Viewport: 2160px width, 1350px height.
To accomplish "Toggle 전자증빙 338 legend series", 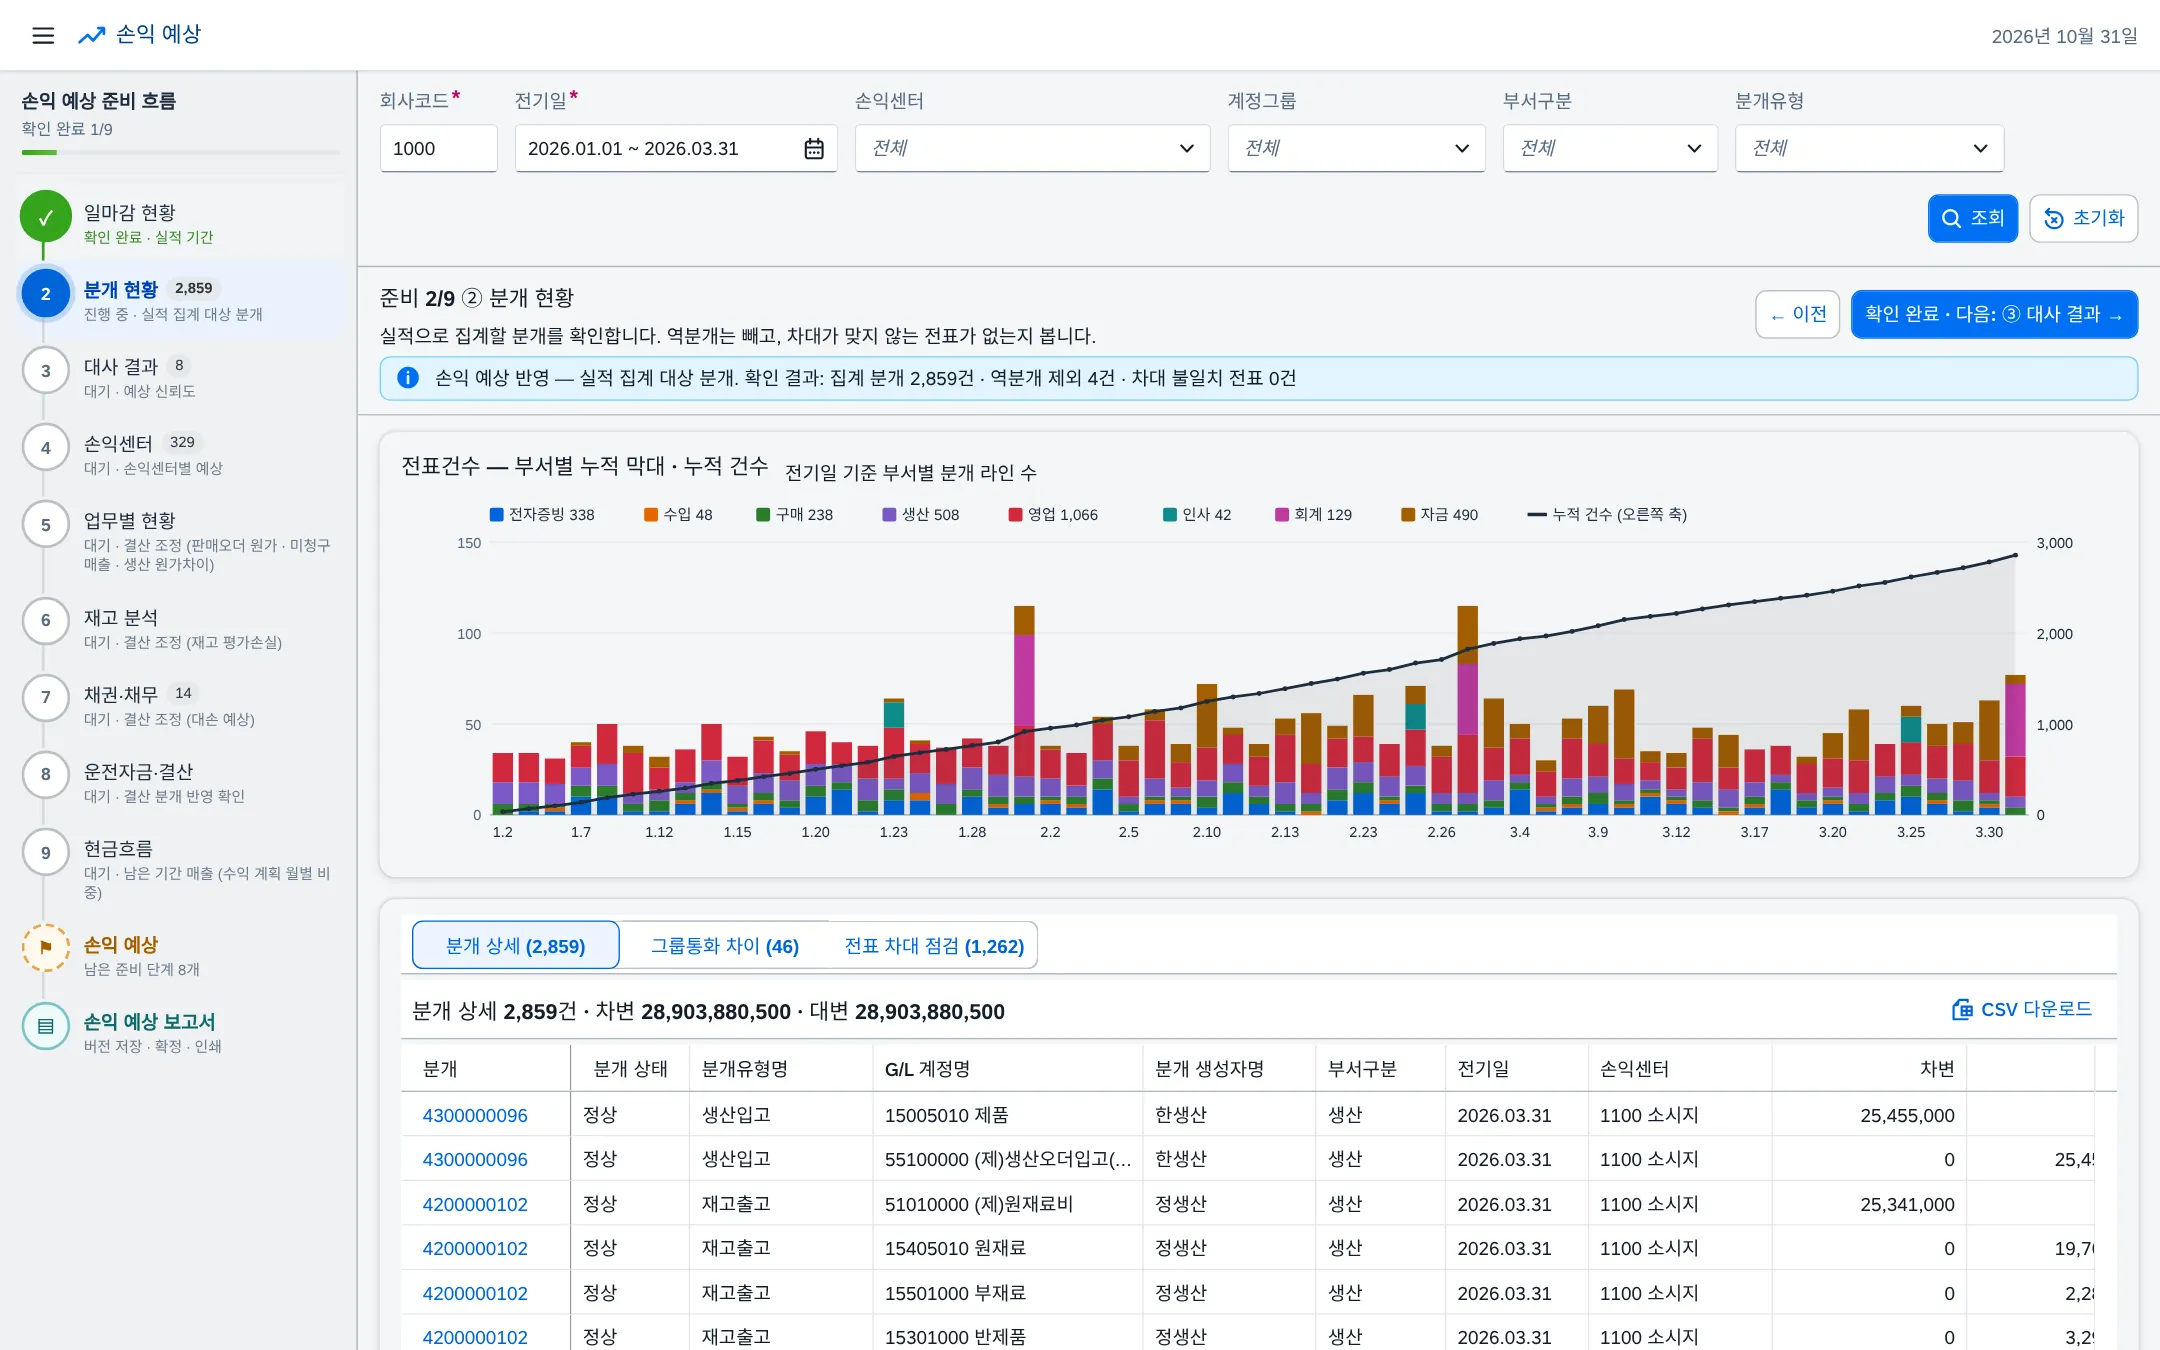I will (x=542, y=515).
